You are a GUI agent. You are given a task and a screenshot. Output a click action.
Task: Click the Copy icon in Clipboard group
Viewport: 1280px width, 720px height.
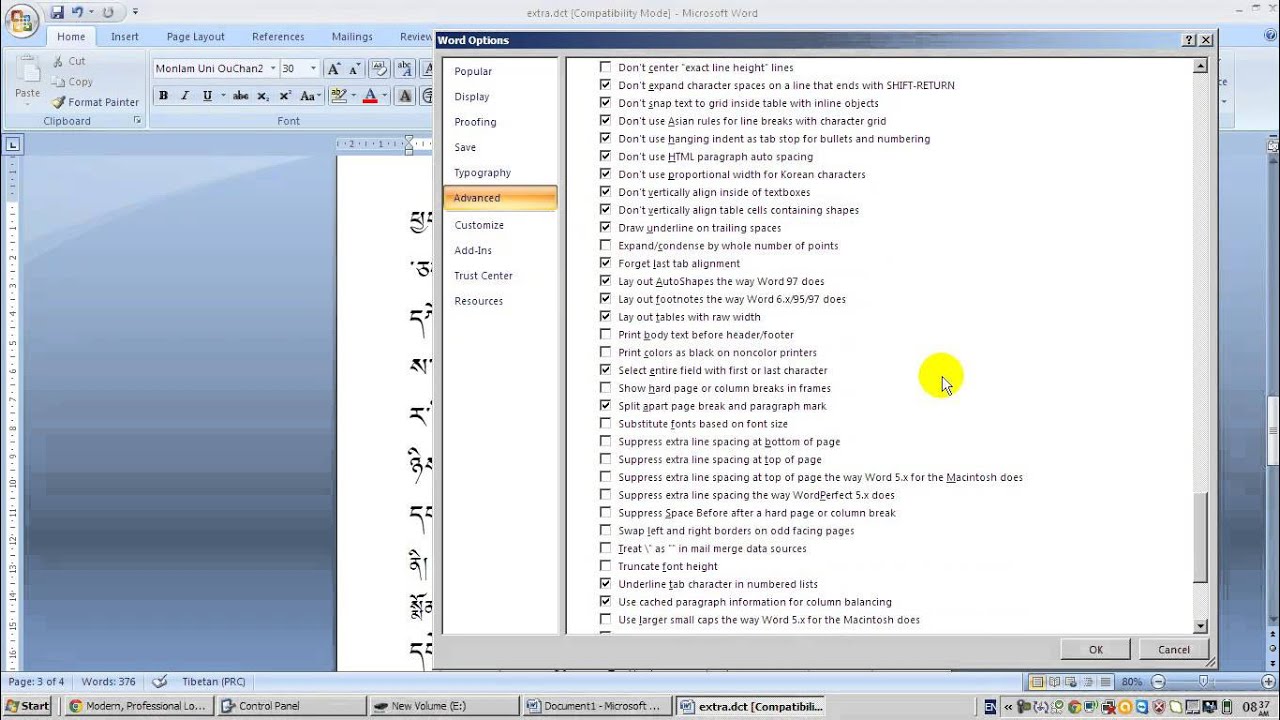pyautogui.click(x=58, y=82)
